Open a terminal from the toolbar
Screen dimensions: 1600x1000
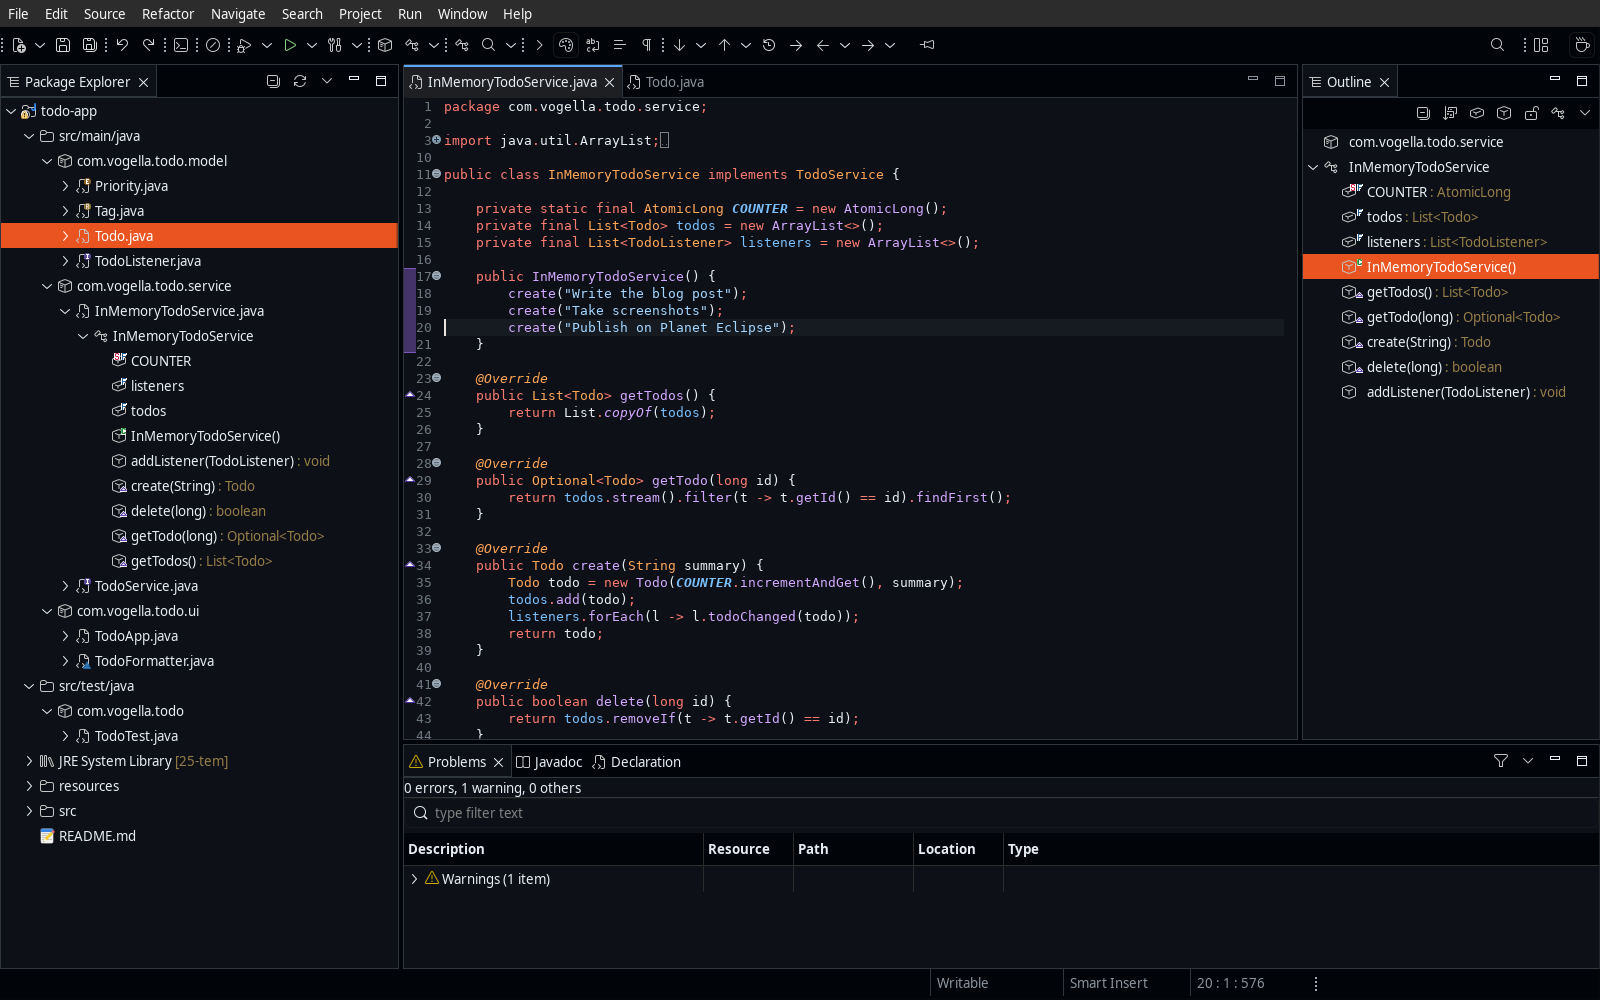pyautogui.click(x=181, y=45)
